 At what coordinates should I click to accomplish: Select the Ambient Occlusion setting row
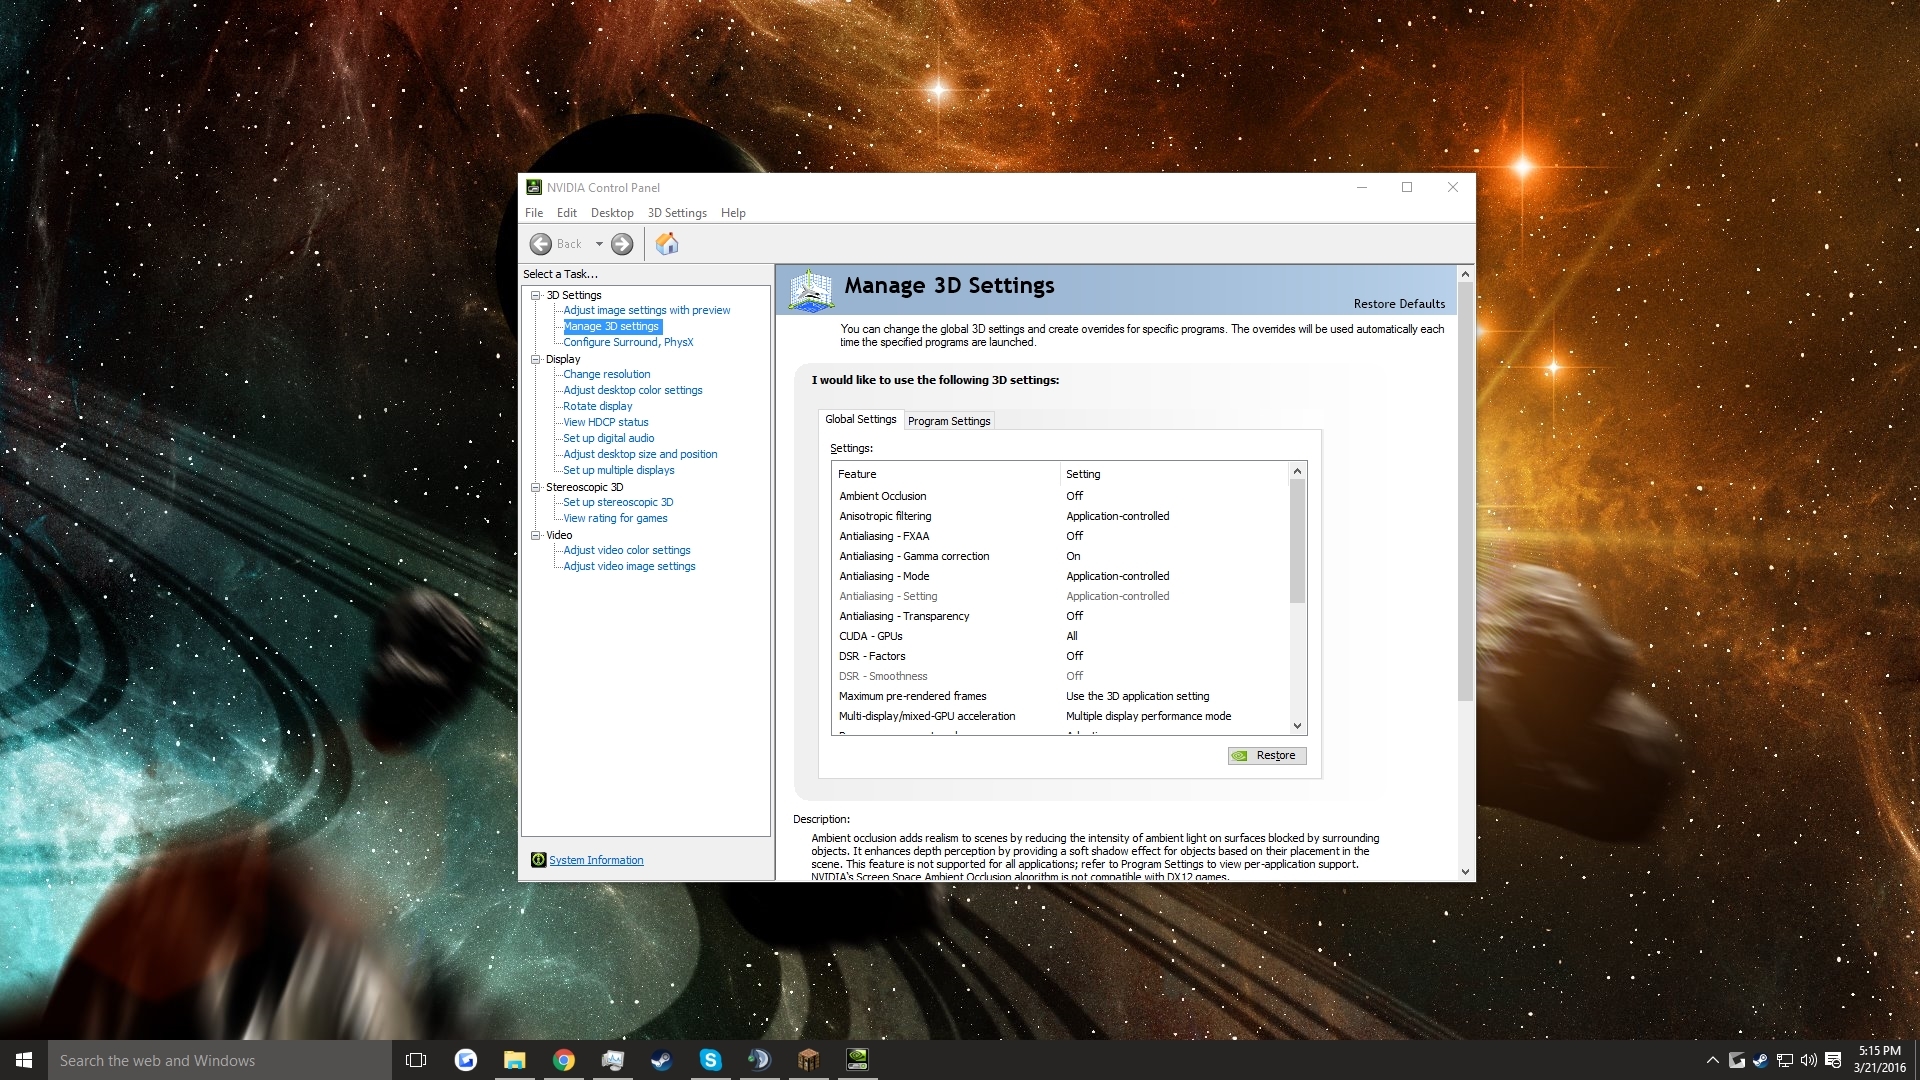coord(883,496)
